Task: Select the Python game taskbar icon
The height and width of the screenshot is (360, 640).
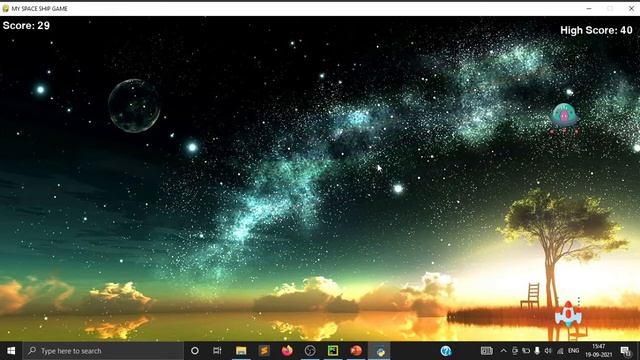Action: (x=380, y=351)
